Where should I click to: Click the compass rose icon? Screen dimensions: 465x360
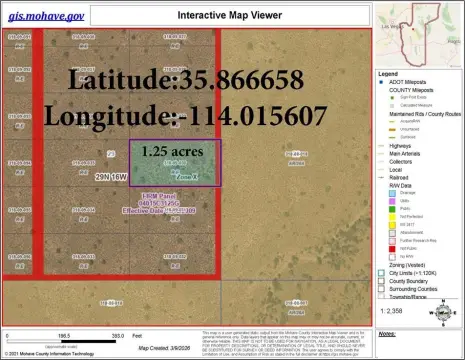pyautogui.click(x=443, y=313)
